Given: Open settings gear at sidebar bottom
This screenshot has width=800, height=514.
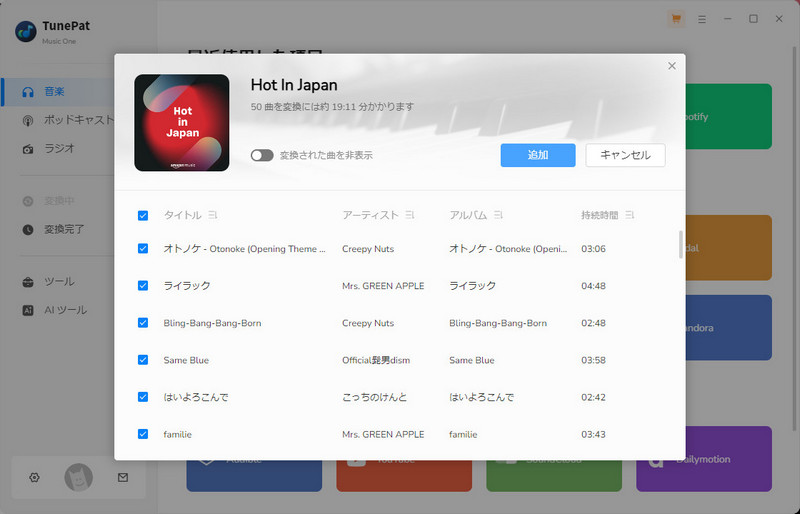Looking at the screenshot, I should 34,478.
